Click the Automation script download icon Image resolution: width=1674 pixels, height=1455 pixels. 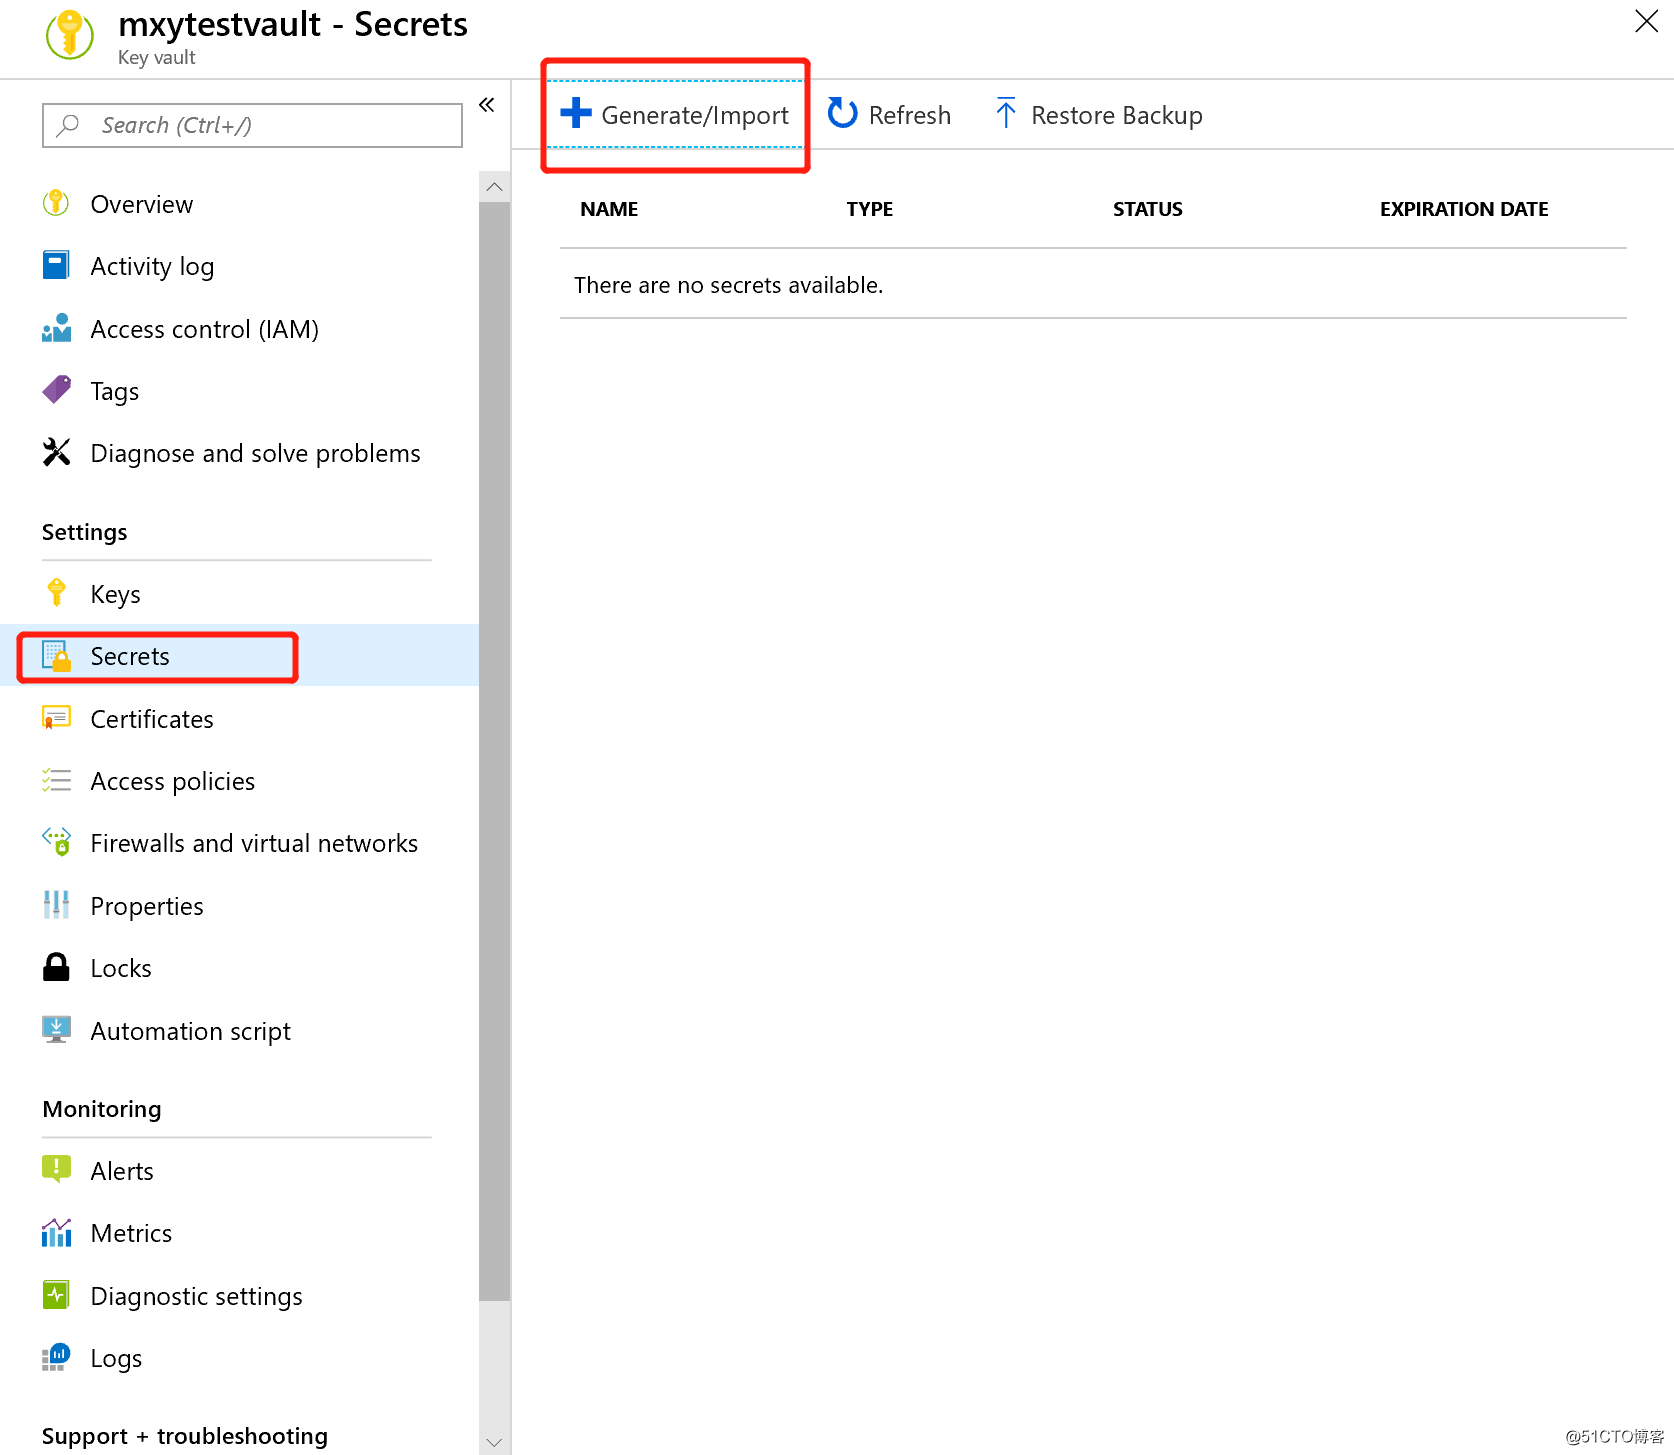[56, 1030]
